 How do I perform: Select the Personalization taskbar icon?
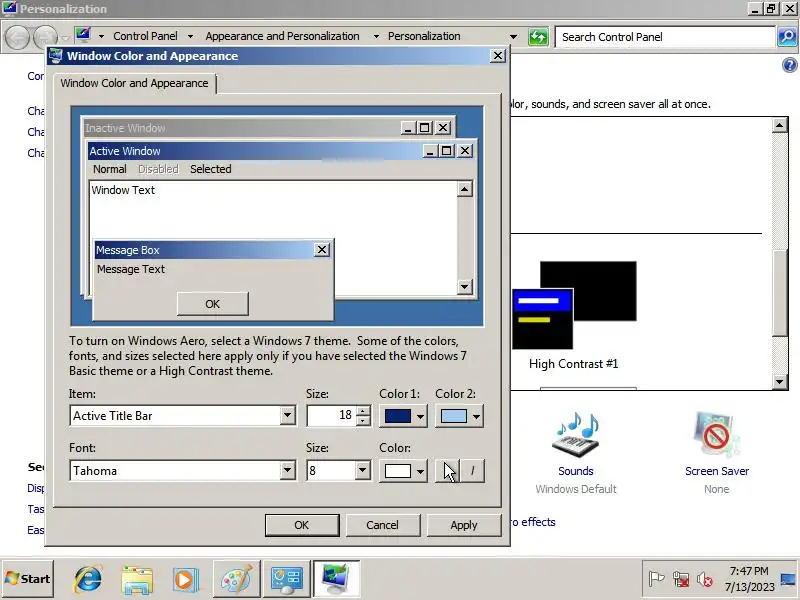336,579
